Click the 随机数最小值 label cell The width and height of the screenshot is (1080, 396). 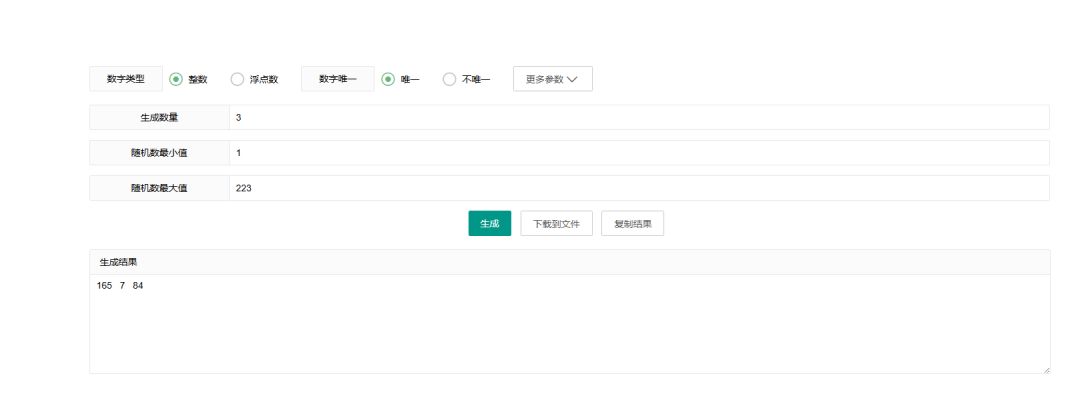tap(159, 153)
